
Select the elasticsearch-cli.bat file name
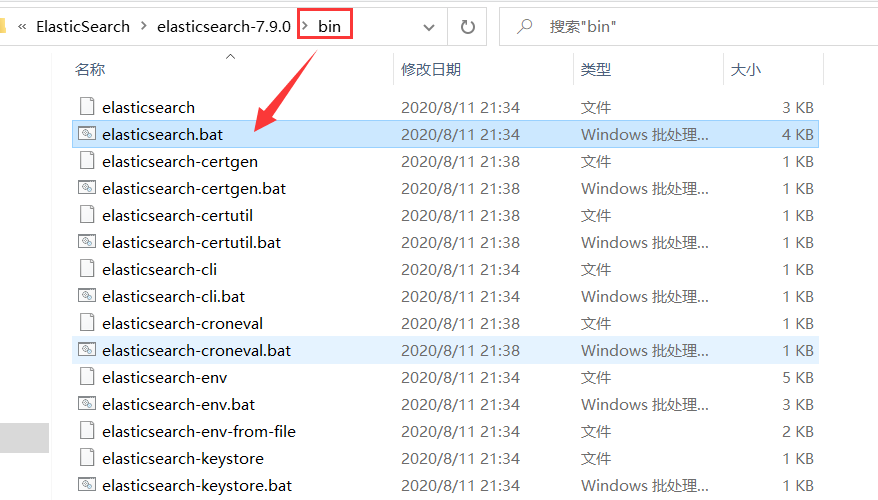174,296
